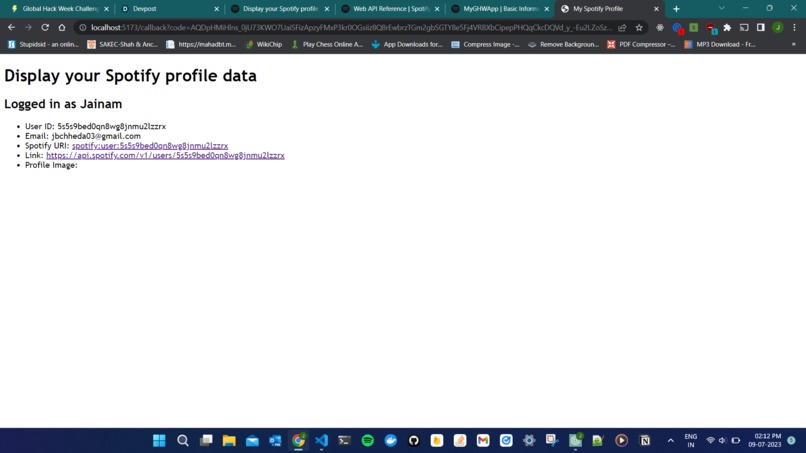Viewport: 806px width, 453px height.
Task: Open the tab search dropdown arrow
Action: coord(722,8)
